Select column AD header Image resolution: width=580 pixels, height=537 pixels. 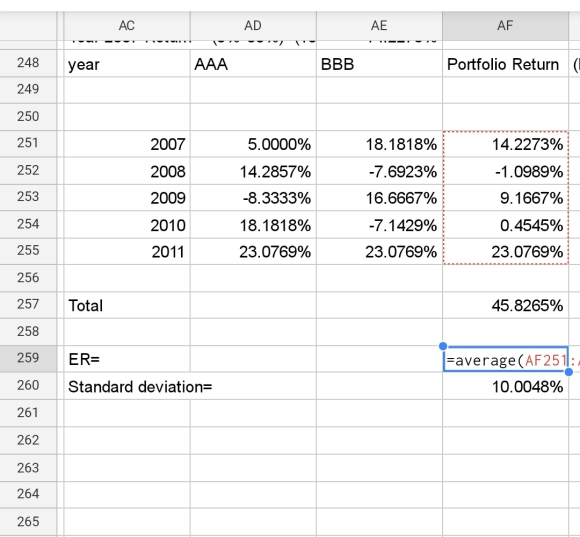point(253,26)
